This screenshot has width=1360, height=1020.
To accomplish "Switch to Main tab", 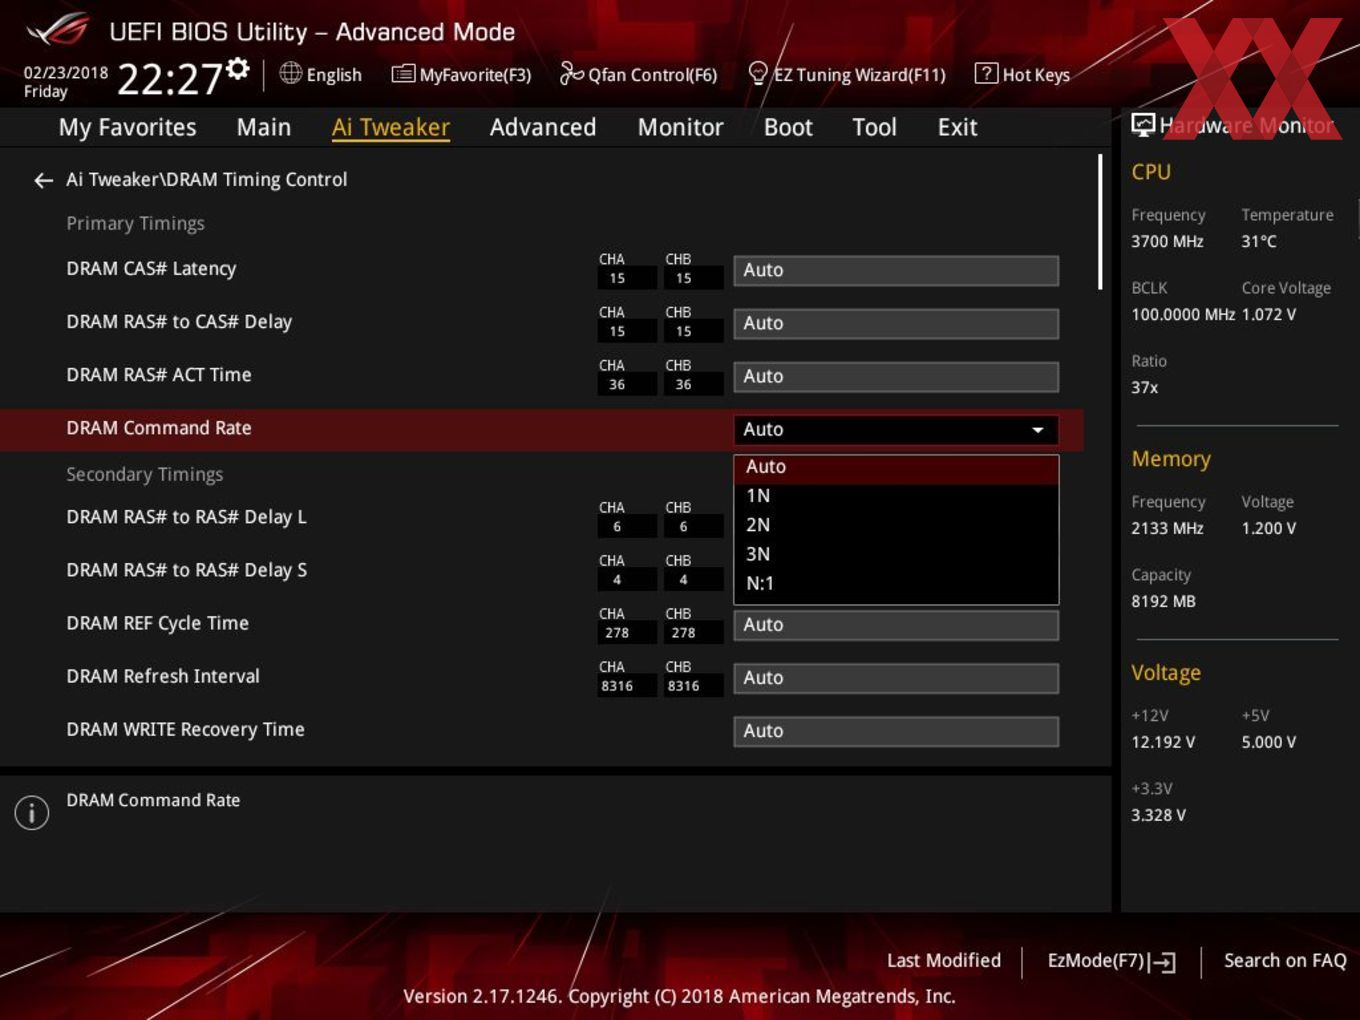I will point(264,127).
